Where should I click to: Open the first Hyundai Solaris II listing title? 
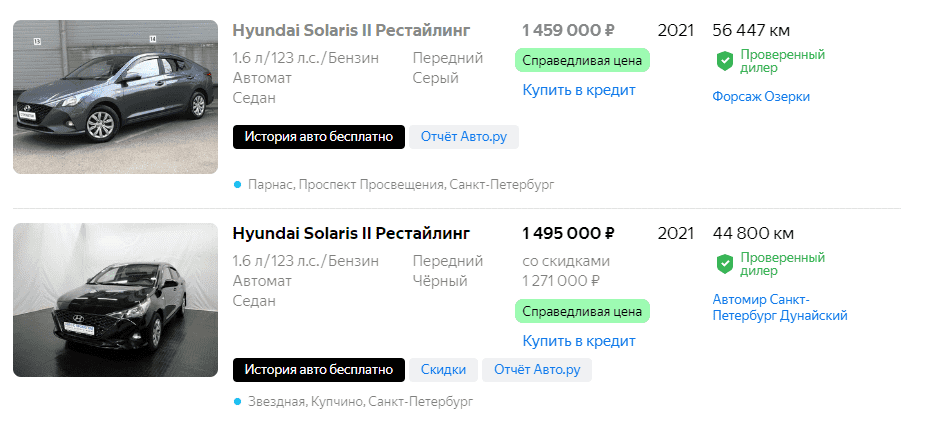click(x=351, y=30)
